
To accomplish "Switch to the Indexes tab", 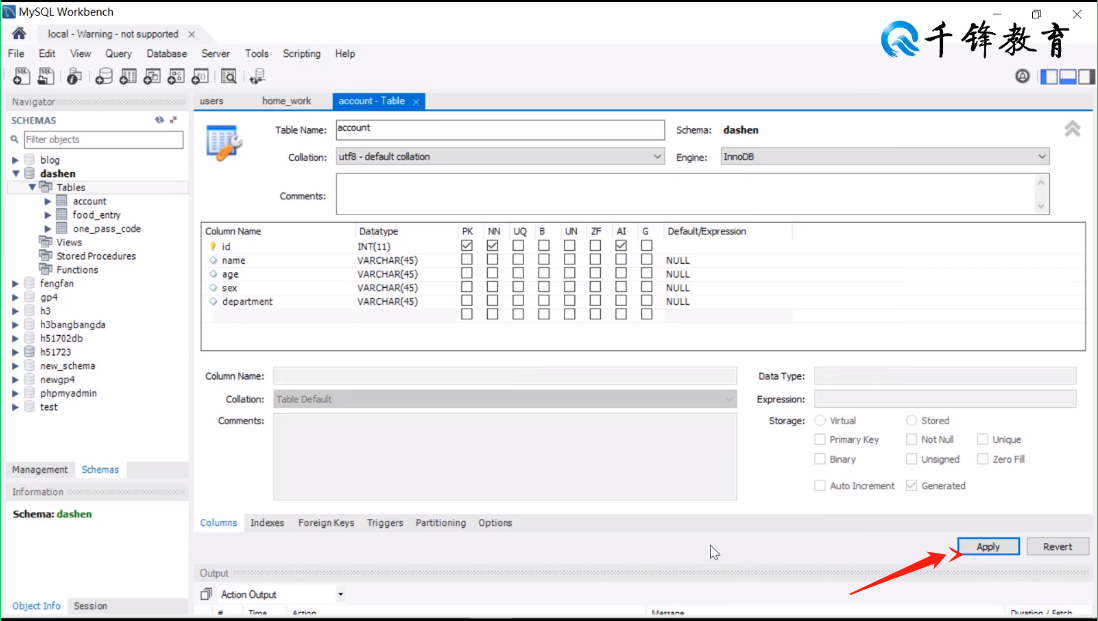I will point(267,523).
